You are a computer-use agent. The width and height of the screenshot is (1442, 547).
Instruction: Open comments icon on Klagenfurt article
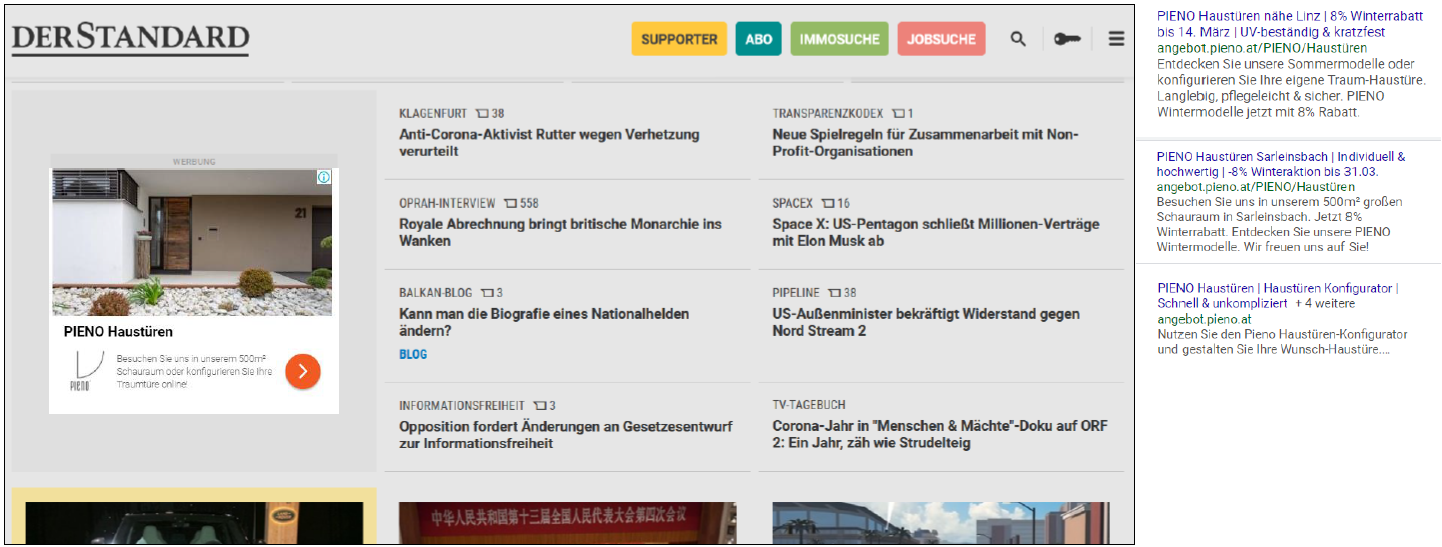click(482, 114)
